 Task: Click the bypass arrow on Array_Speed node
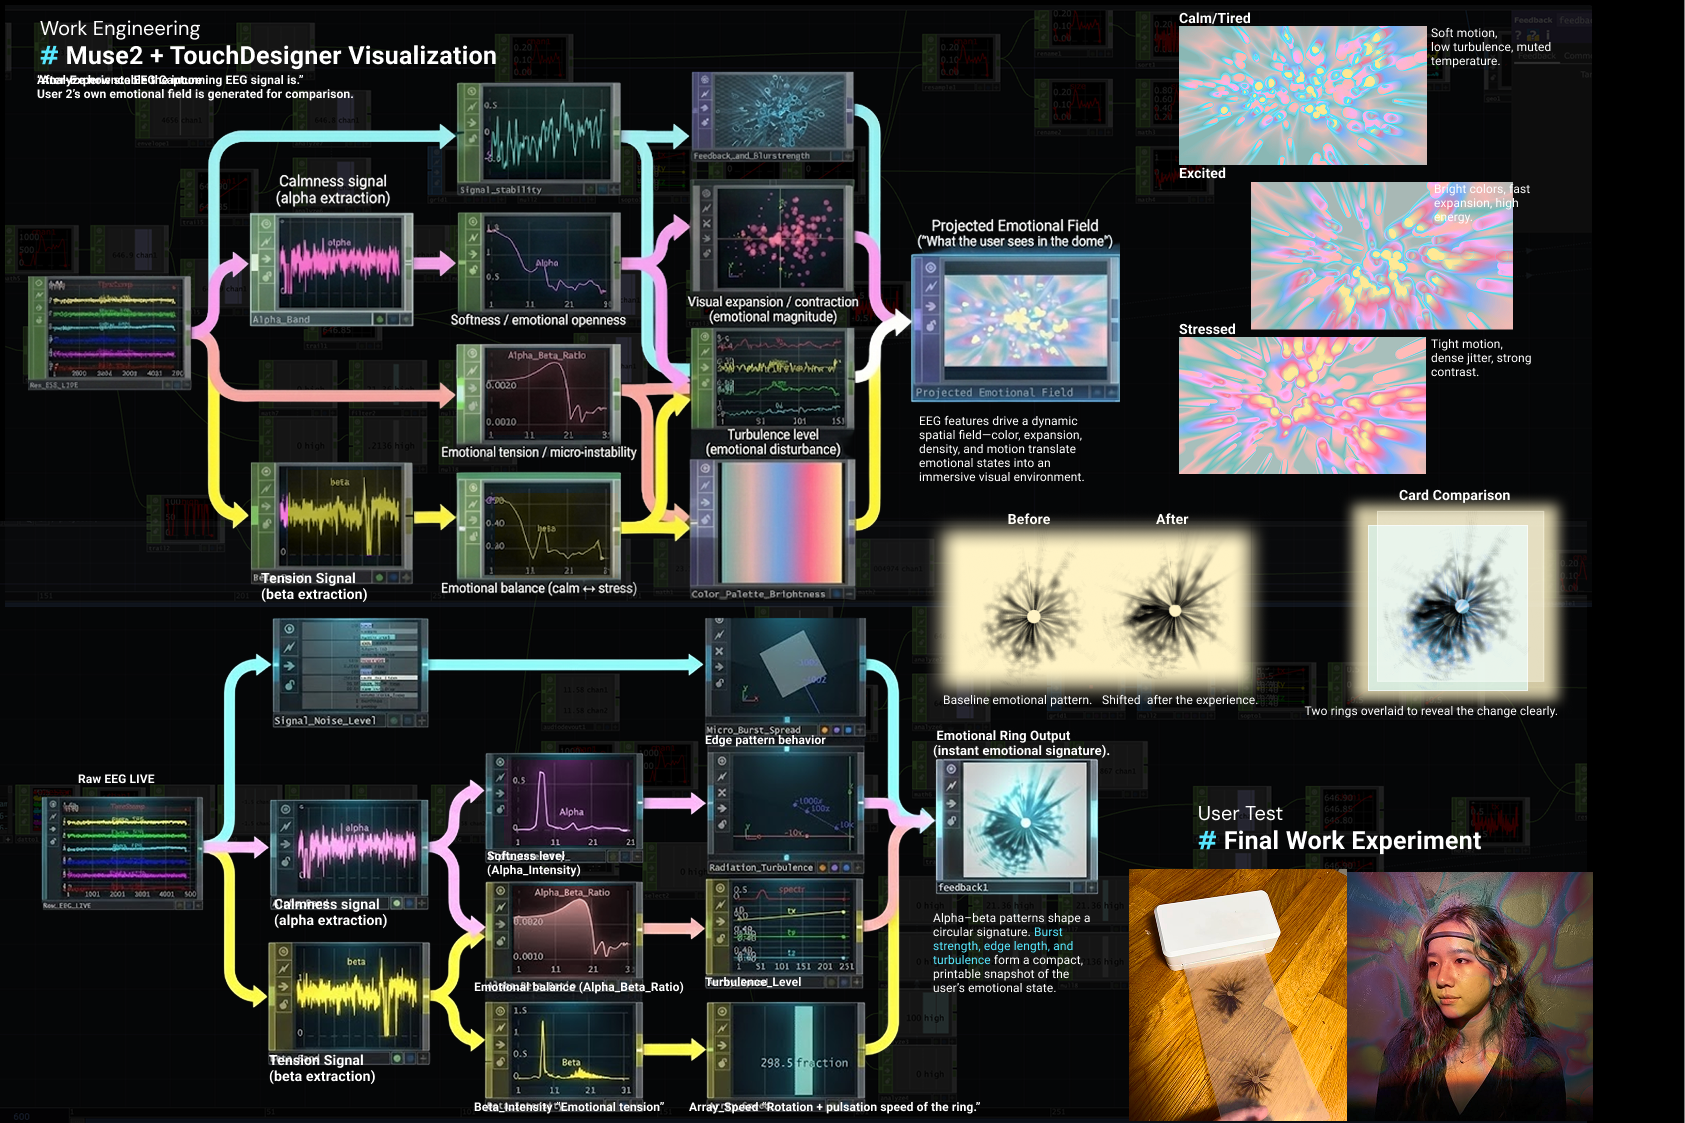tap(721, 1045)
